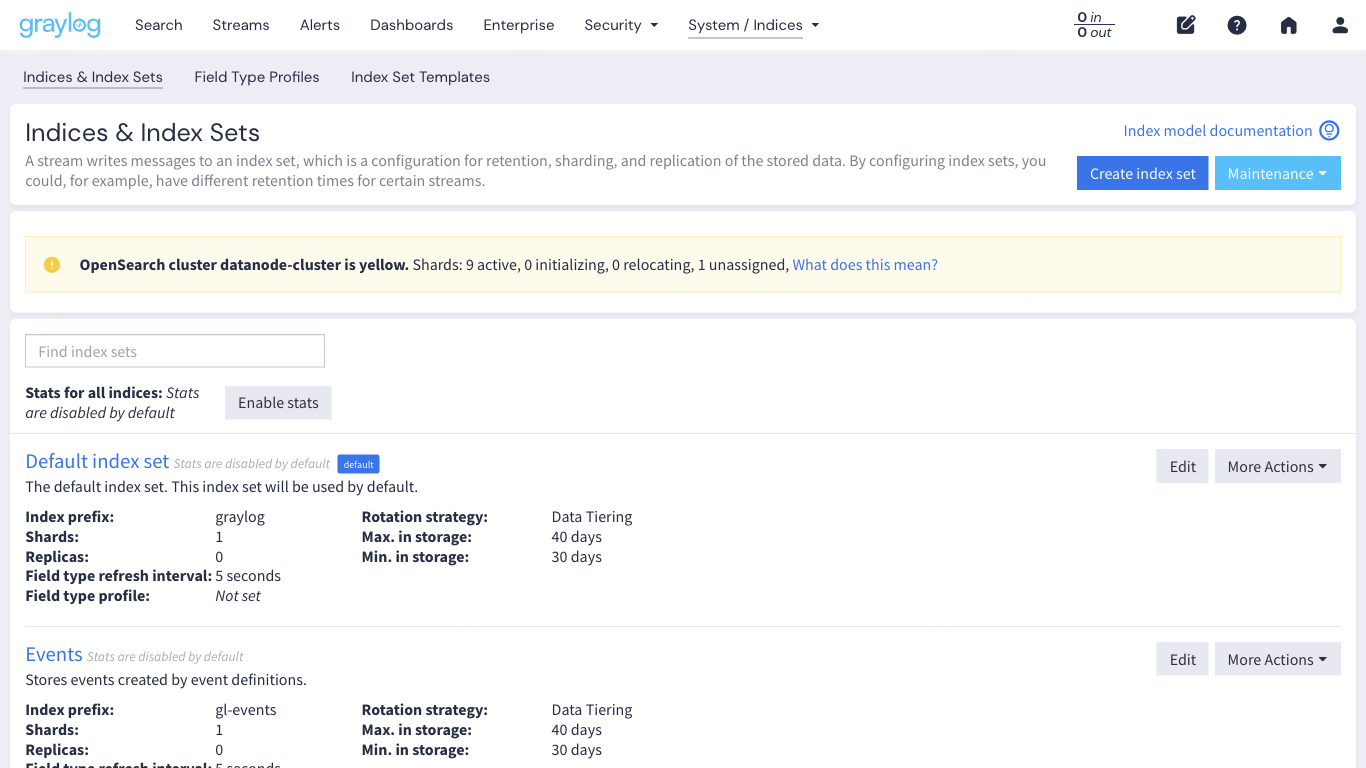Click the warning icon in cluster alert

(x=51, y=264)
